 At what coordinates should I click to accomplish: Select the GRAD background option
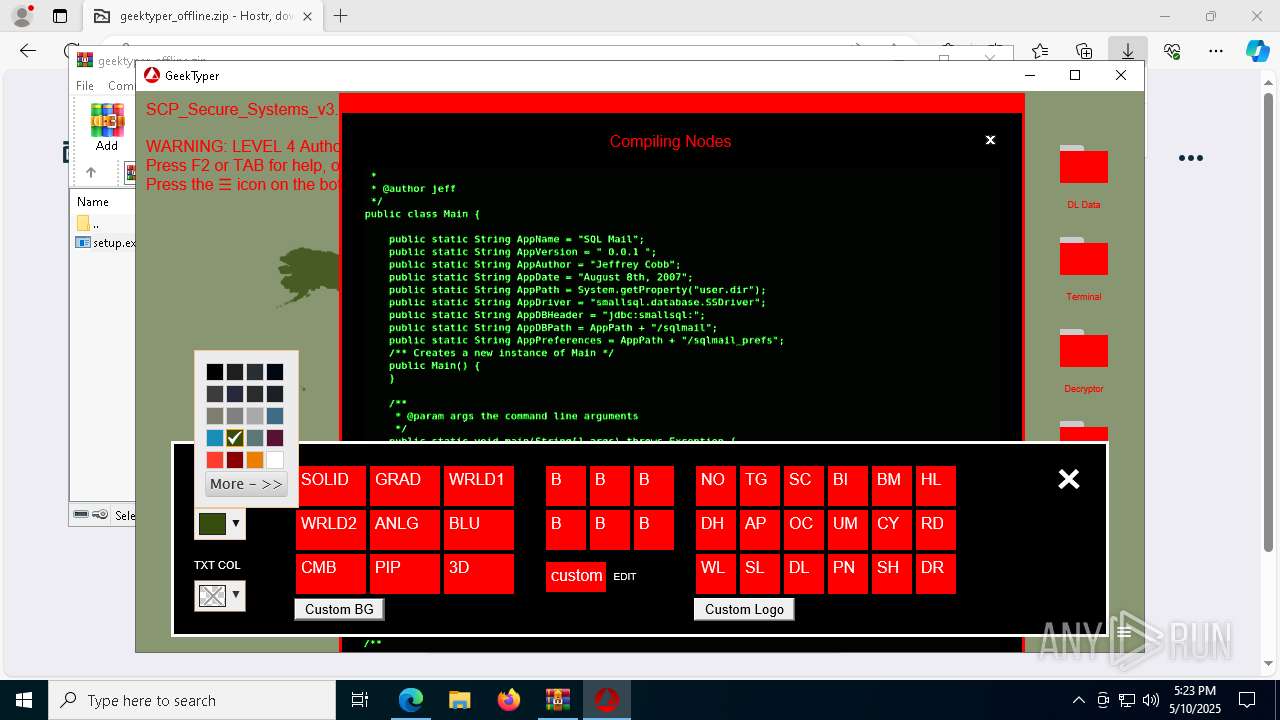pyautogui.click(x=405, y=486)
